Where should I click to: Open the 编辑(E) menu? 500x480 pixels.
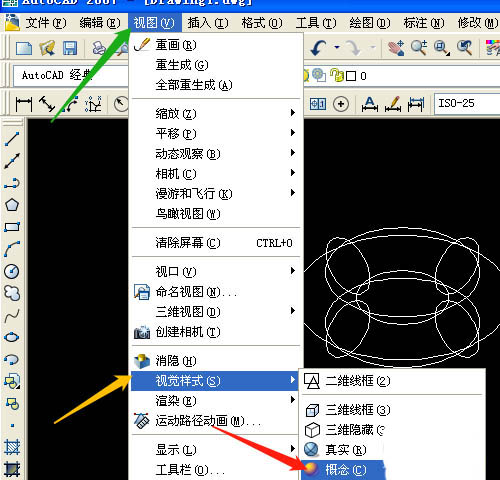[x=100, y=23]
